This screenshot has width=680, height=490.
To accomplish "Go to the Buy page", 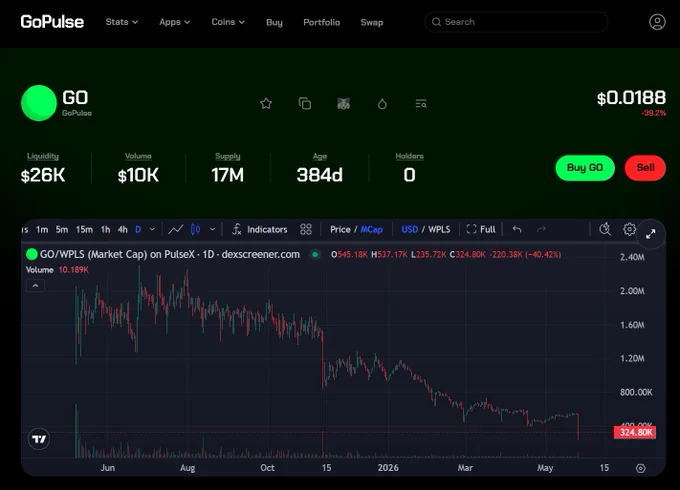I will [x=274, y=23].
